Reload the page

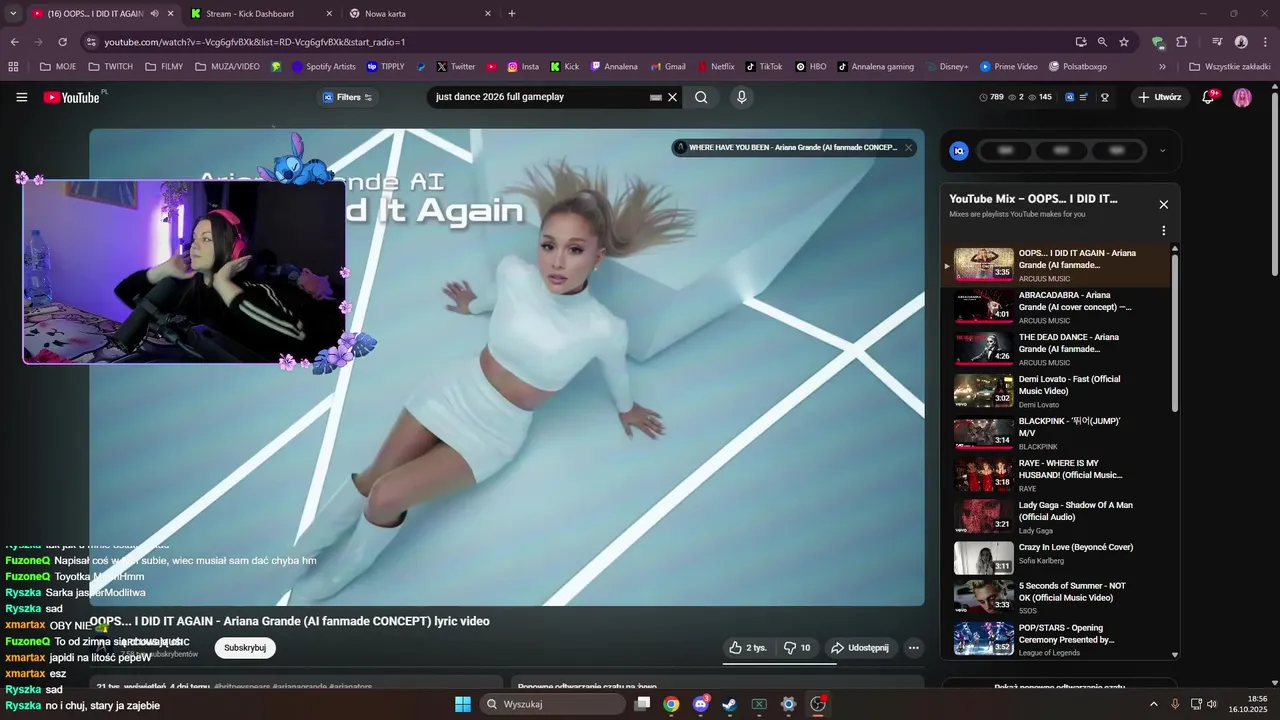pyautogui.click(x=63, y=42)
